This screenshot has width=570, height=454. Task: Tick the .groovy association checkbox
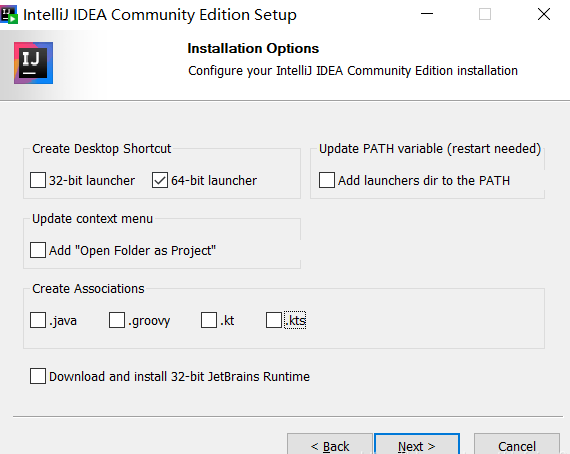coord(117,320)
